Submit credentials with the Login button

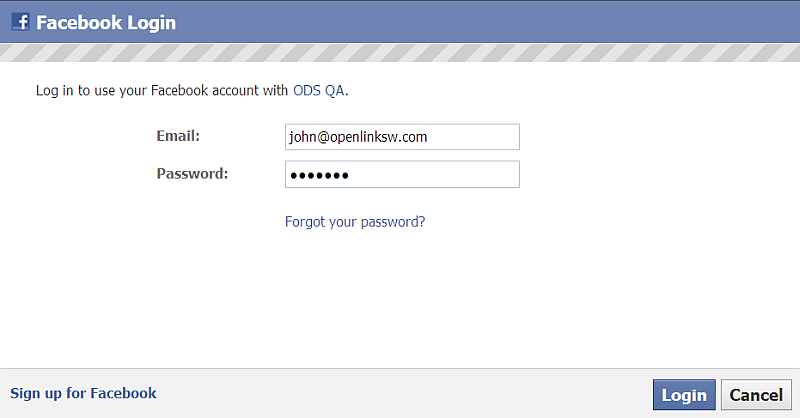coord(684,395)
